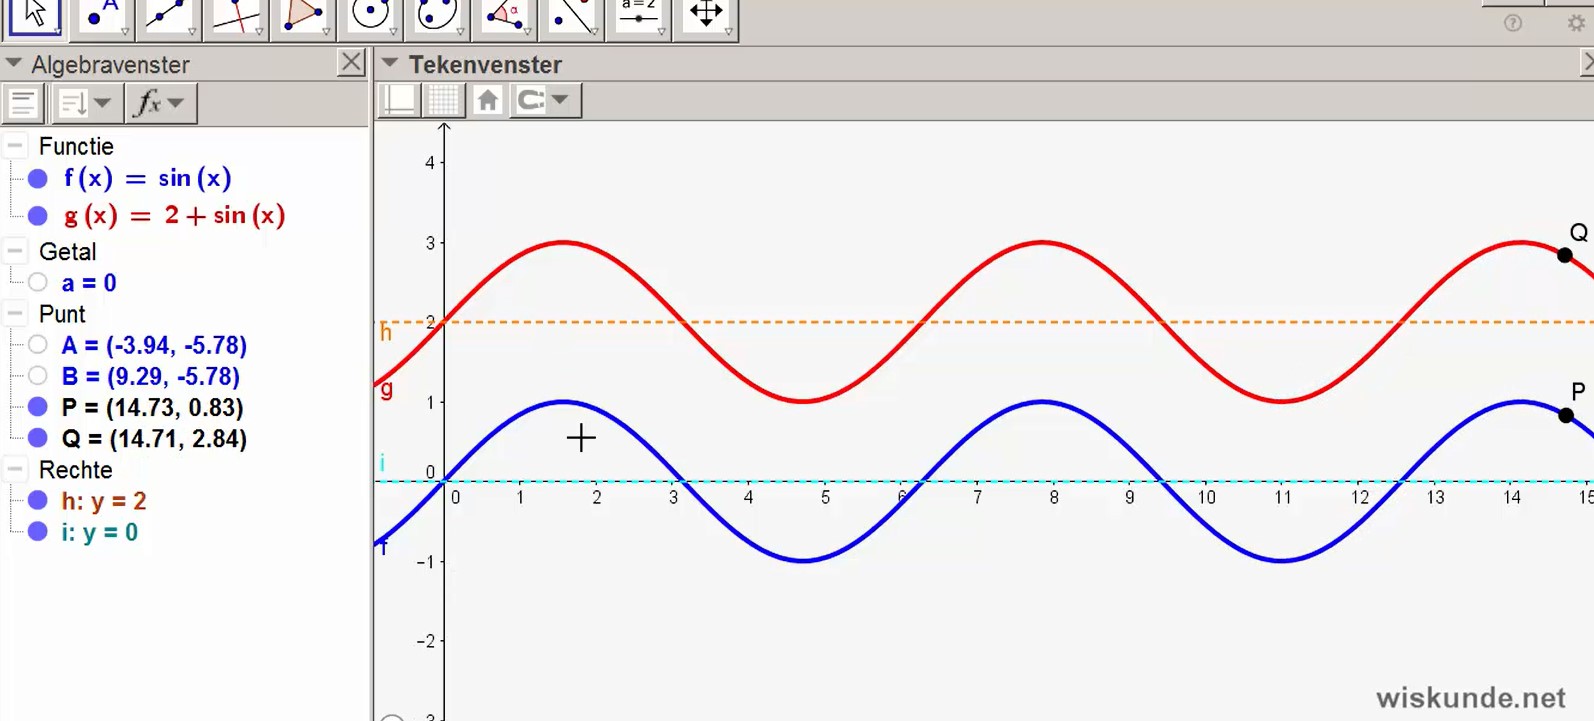Open the help question mark icon
1594x721 pixels.
coord(1513,23)
